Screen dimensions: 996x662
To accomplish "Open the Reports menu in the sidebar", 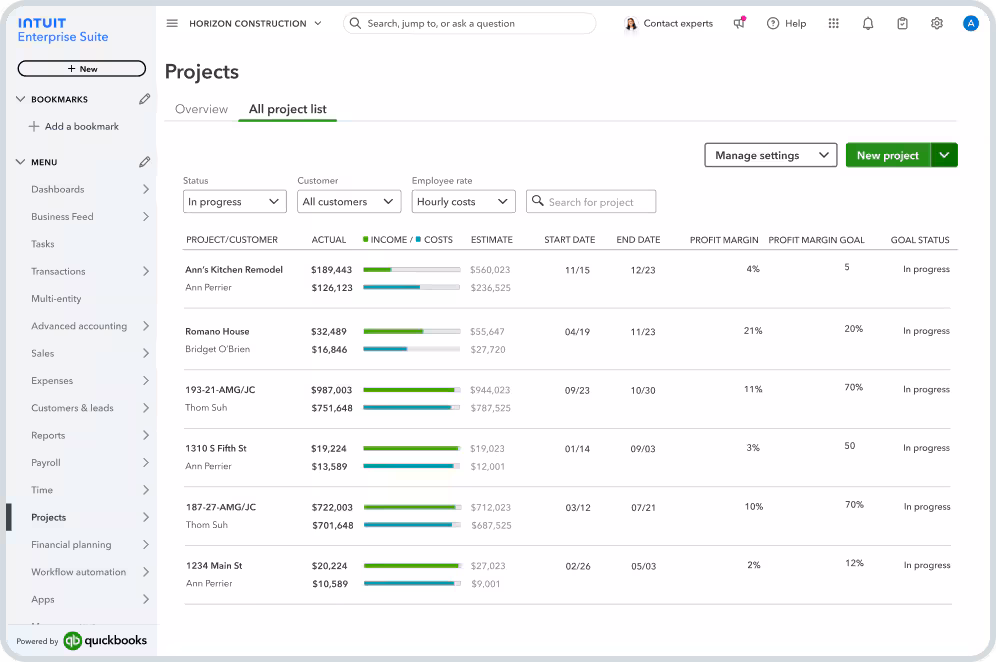I will tap(47, 435).
